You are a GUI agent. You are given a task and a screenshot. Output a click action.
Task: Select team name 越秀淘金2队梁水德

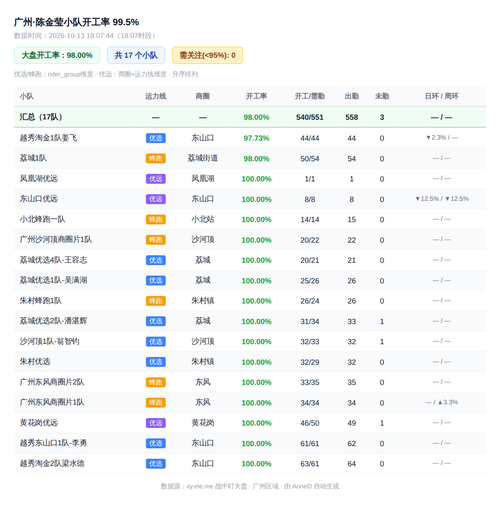pos(52,463)
